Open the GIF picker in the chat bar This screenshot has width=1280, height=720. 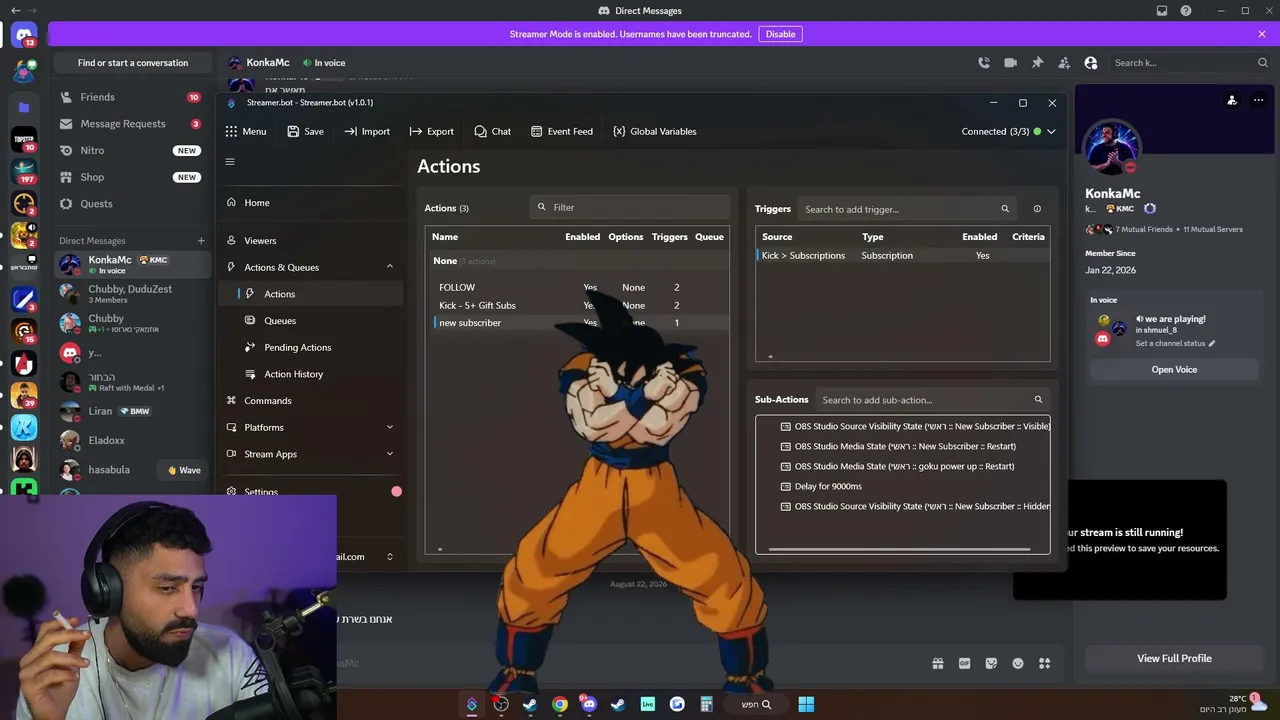coord(964,663)
